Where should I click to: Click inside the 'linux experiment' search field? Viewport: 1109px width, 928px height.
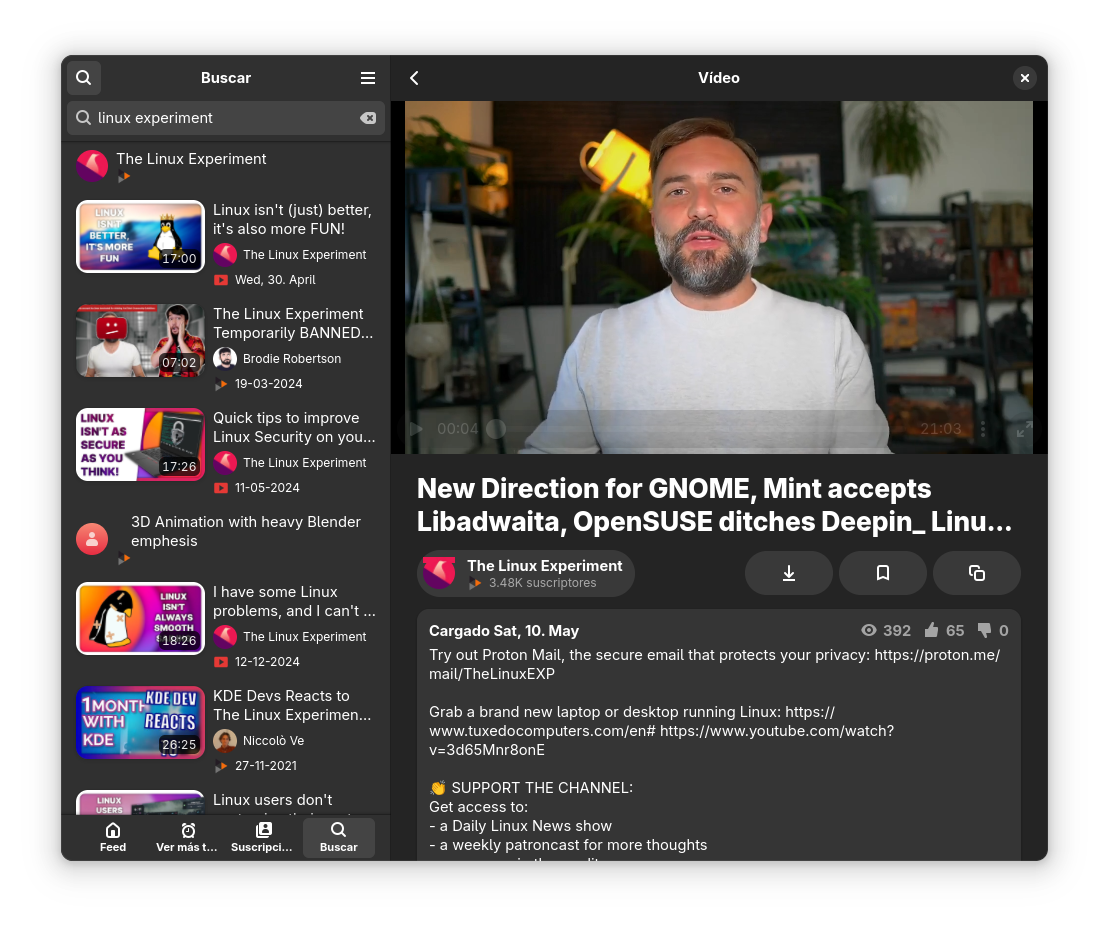click(226, 118)
